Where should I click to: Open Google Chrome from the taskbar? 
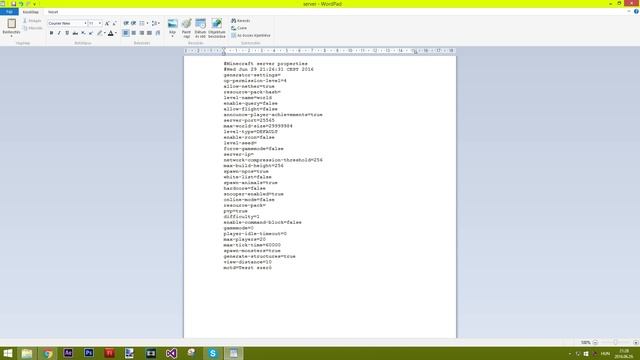(x=48, y=353)
